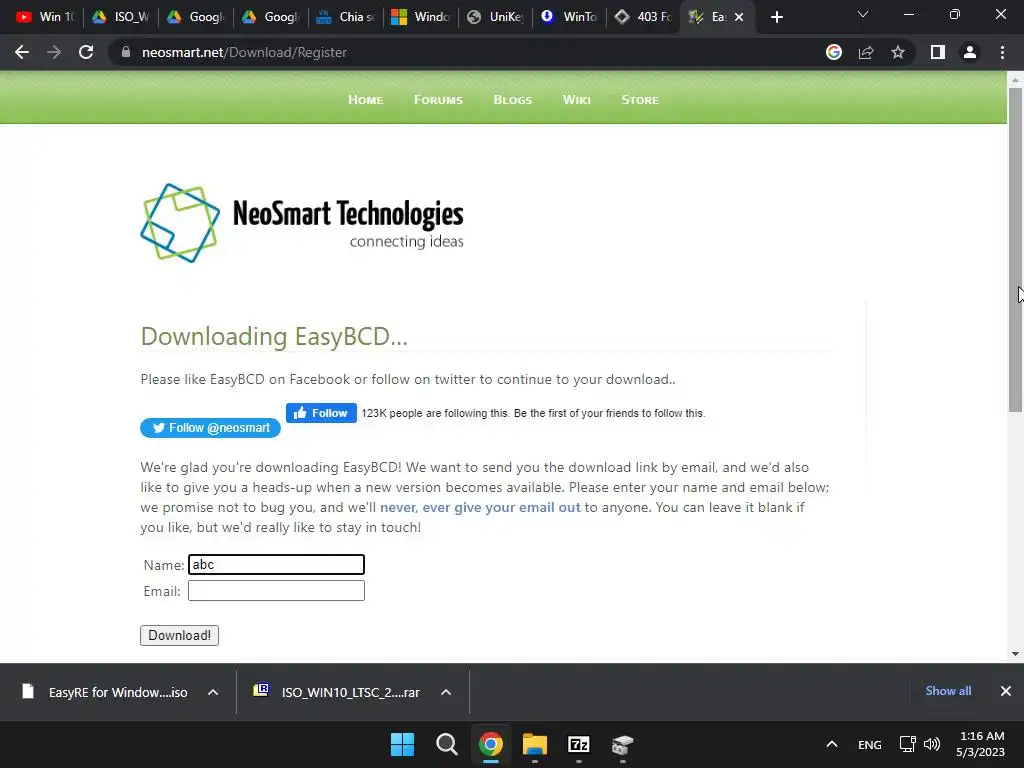Screen dimensions: 1024x768
Task: Click the page vertical scrollbar thumb
Action: click(x=1015, y=249)
